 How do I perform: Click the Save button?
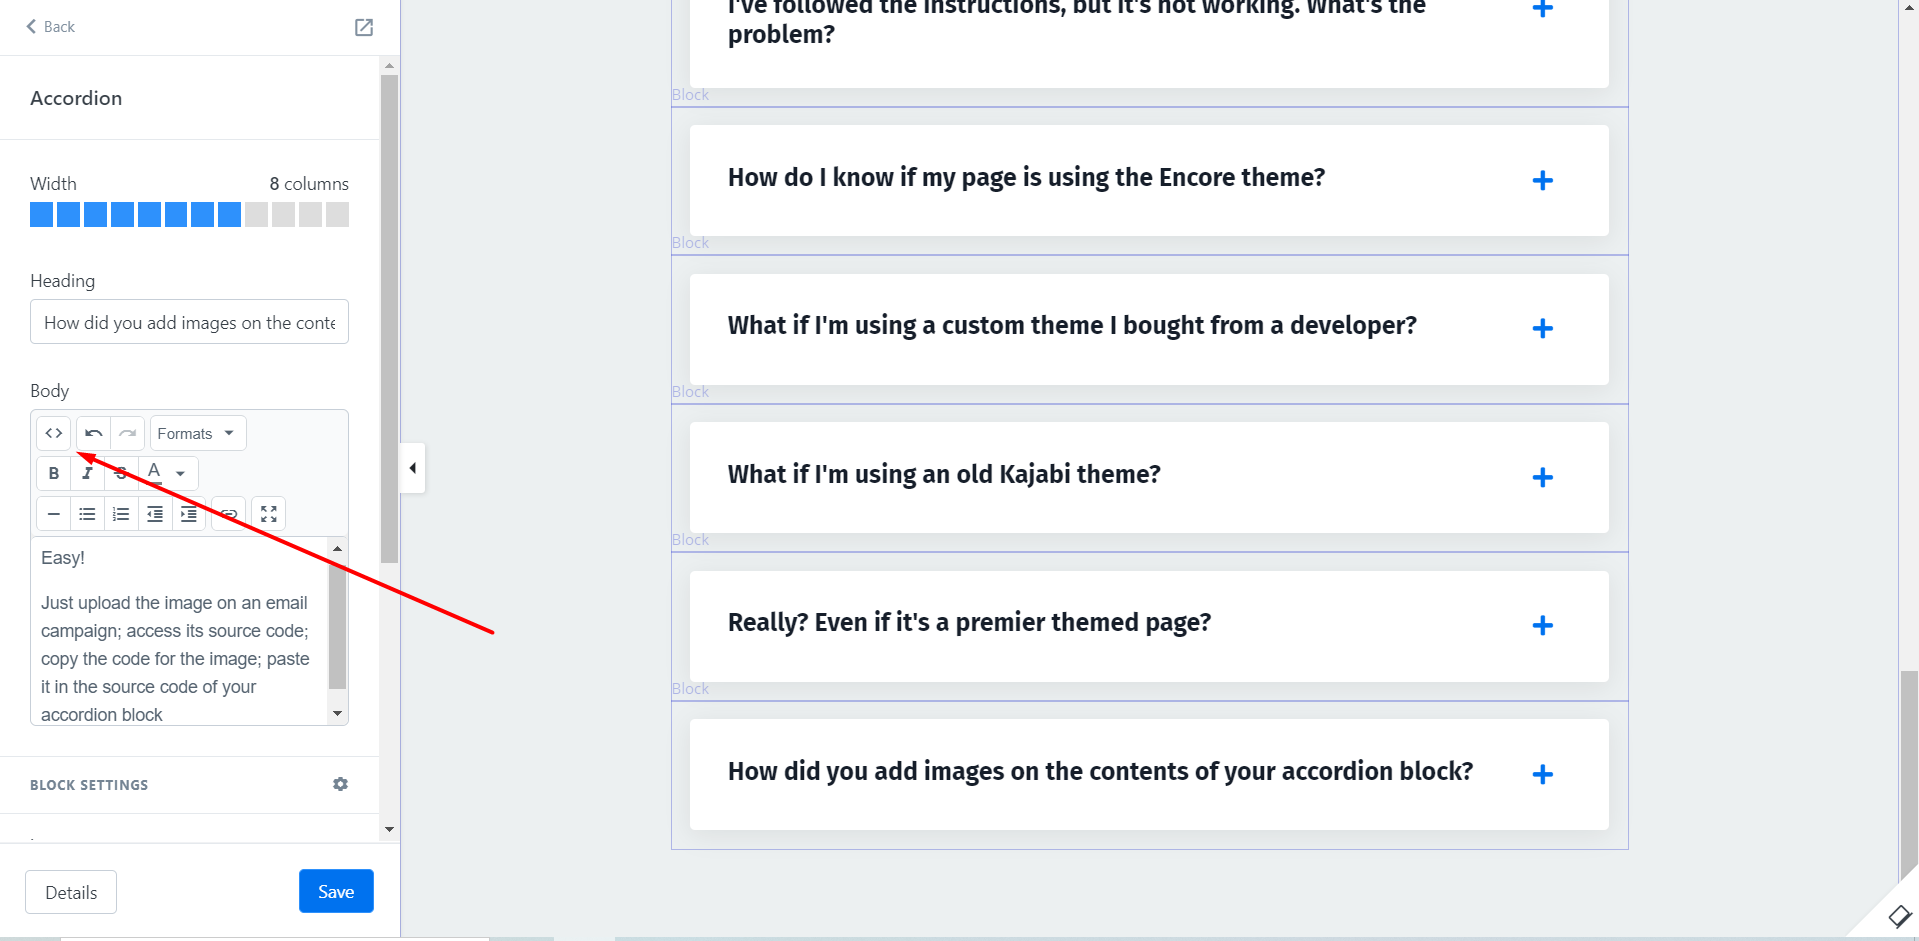coord(336,891)
